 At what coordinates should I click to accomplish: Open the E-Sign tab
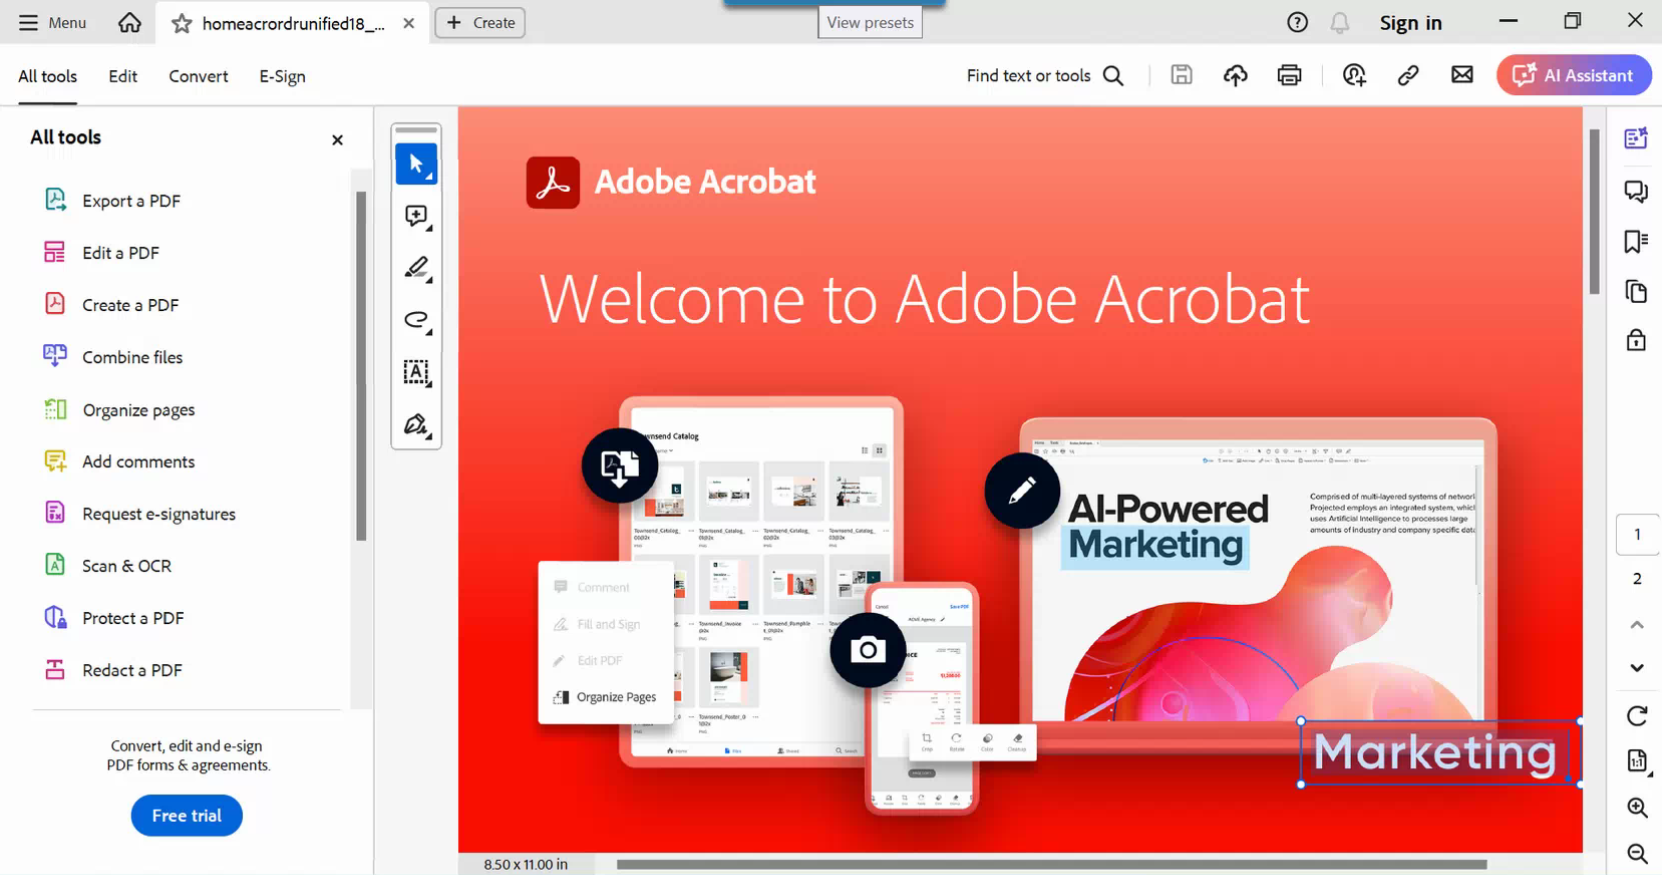point(282,76)
